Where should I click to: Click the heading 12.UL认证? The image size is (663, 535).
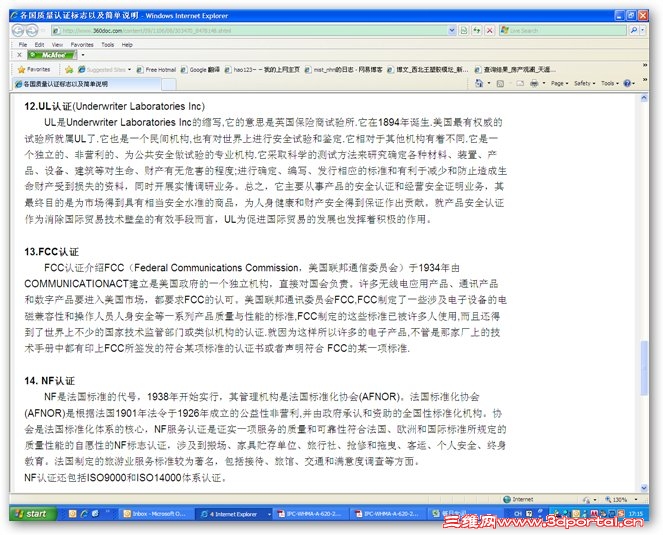47,106
